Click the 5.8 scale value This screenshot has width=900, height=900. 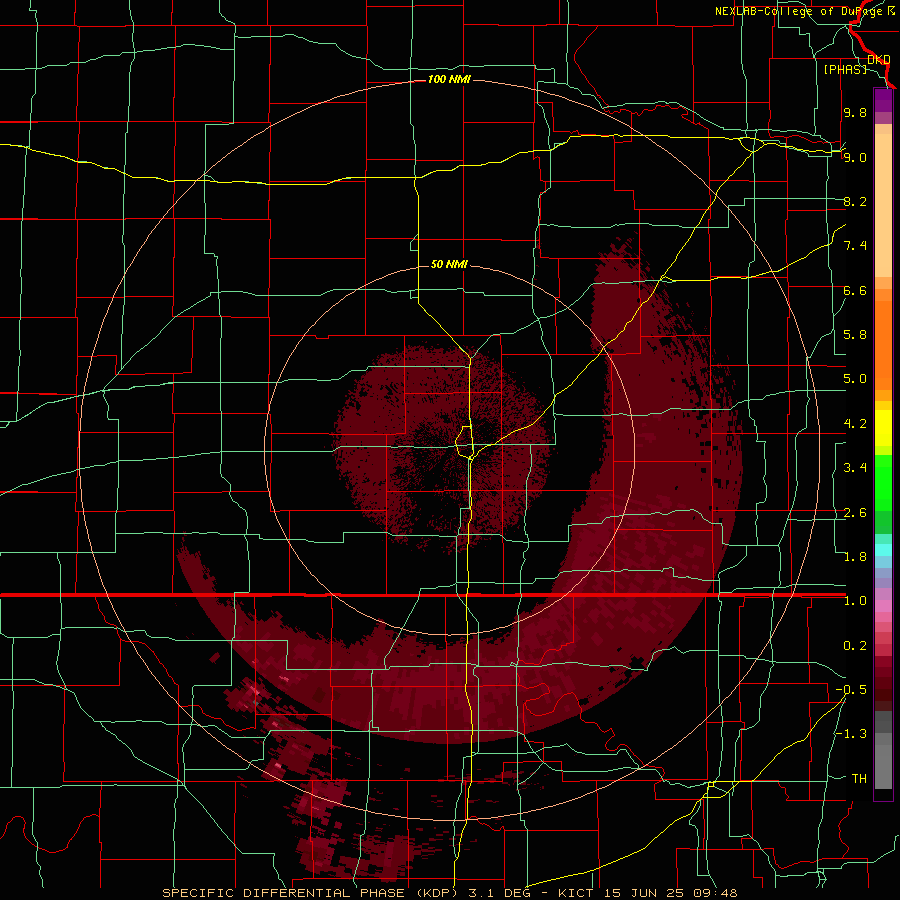855,335
